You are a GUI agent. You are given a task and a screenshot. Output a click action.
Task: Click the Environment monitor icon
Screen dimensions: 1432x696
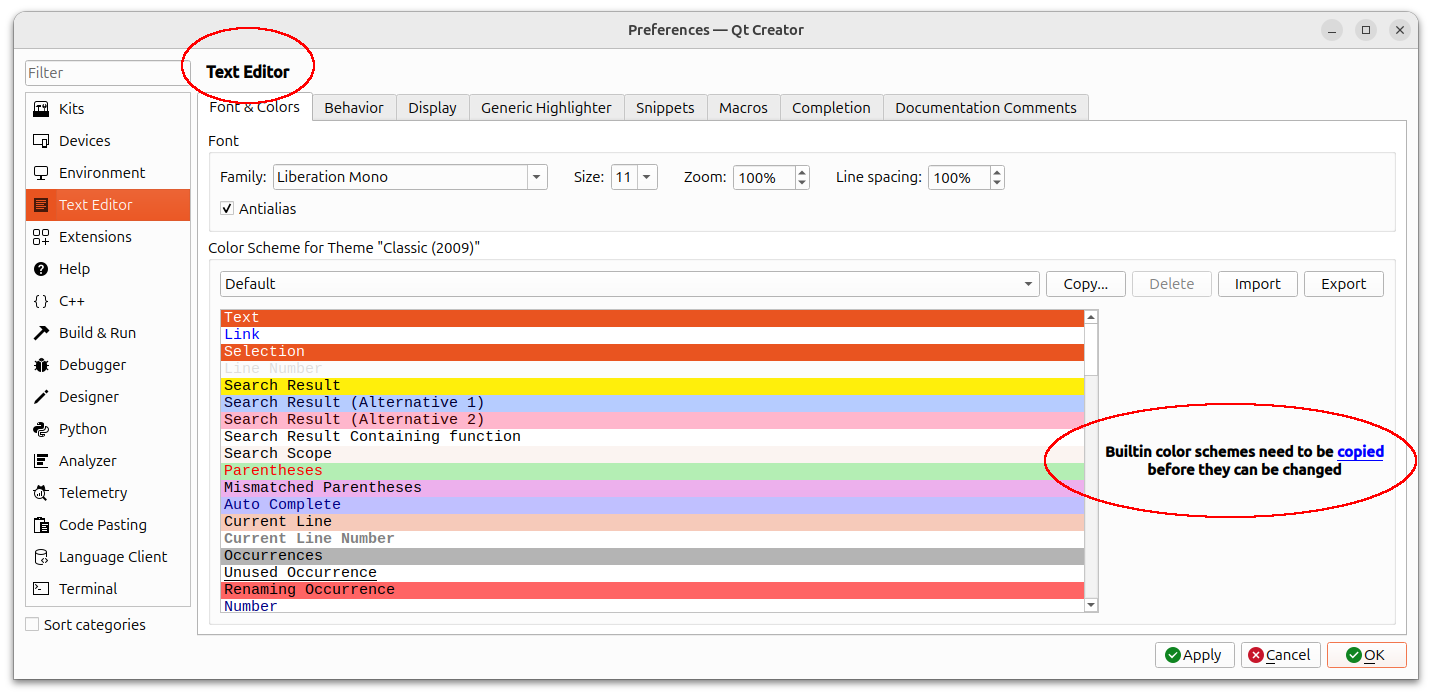(x=41, y=173)
